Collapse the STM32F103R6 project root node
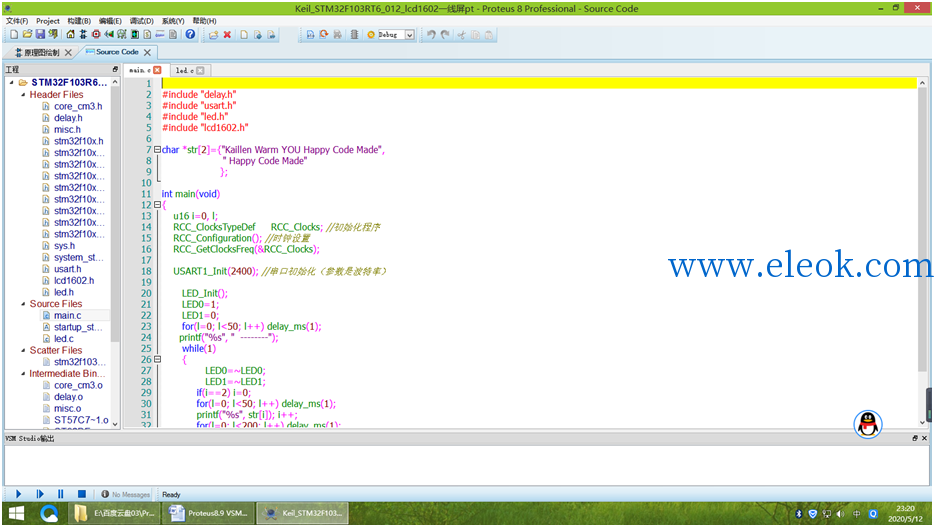934x527 pixels. click(12, 82)
